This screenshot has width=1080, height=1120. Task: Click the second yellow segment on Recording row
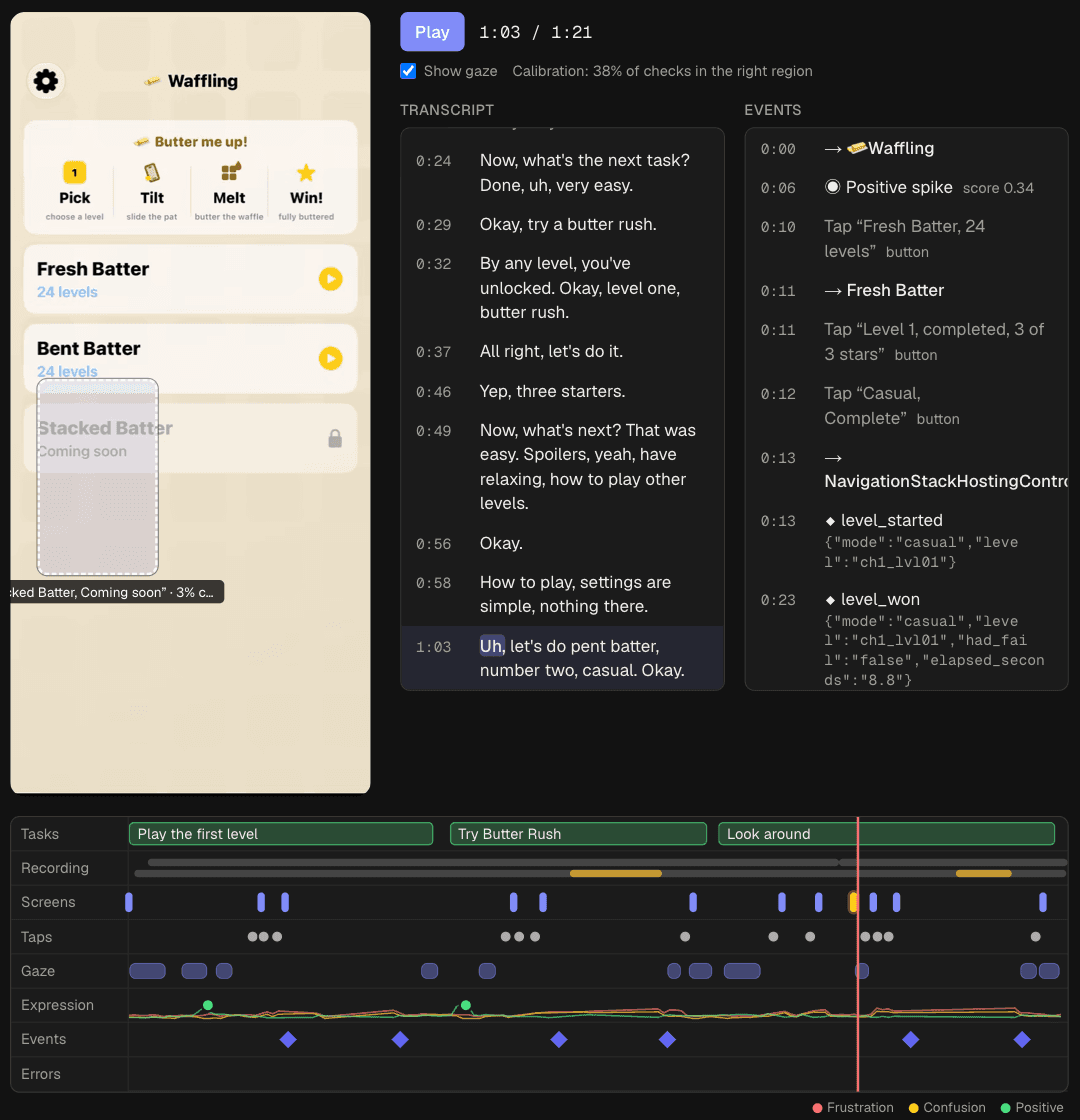tap(984, 874)
